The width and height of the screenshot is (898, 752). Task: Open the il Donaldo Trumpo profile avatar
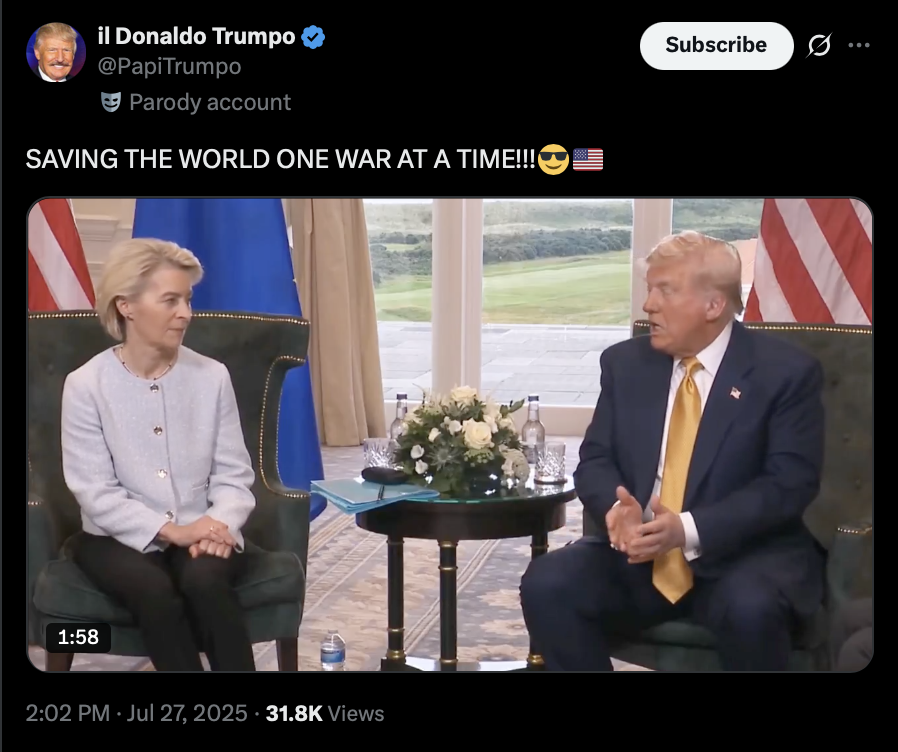point(56,52)
